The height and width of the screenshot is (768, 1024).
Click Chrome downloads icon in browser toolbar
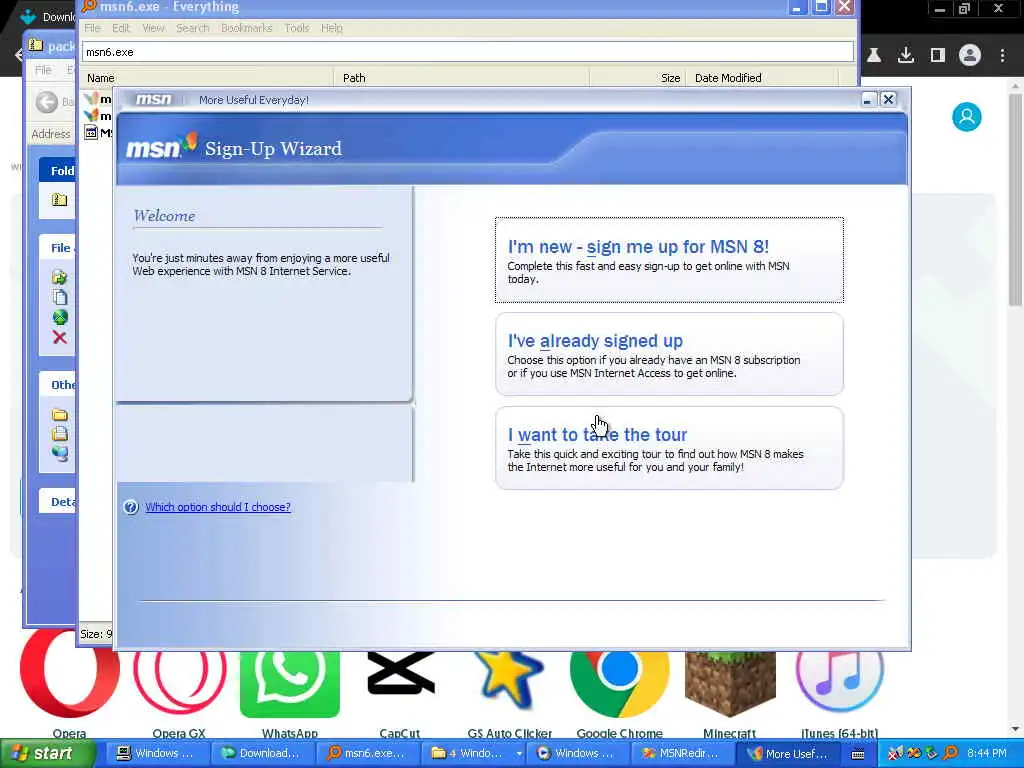tap(905, 55)
